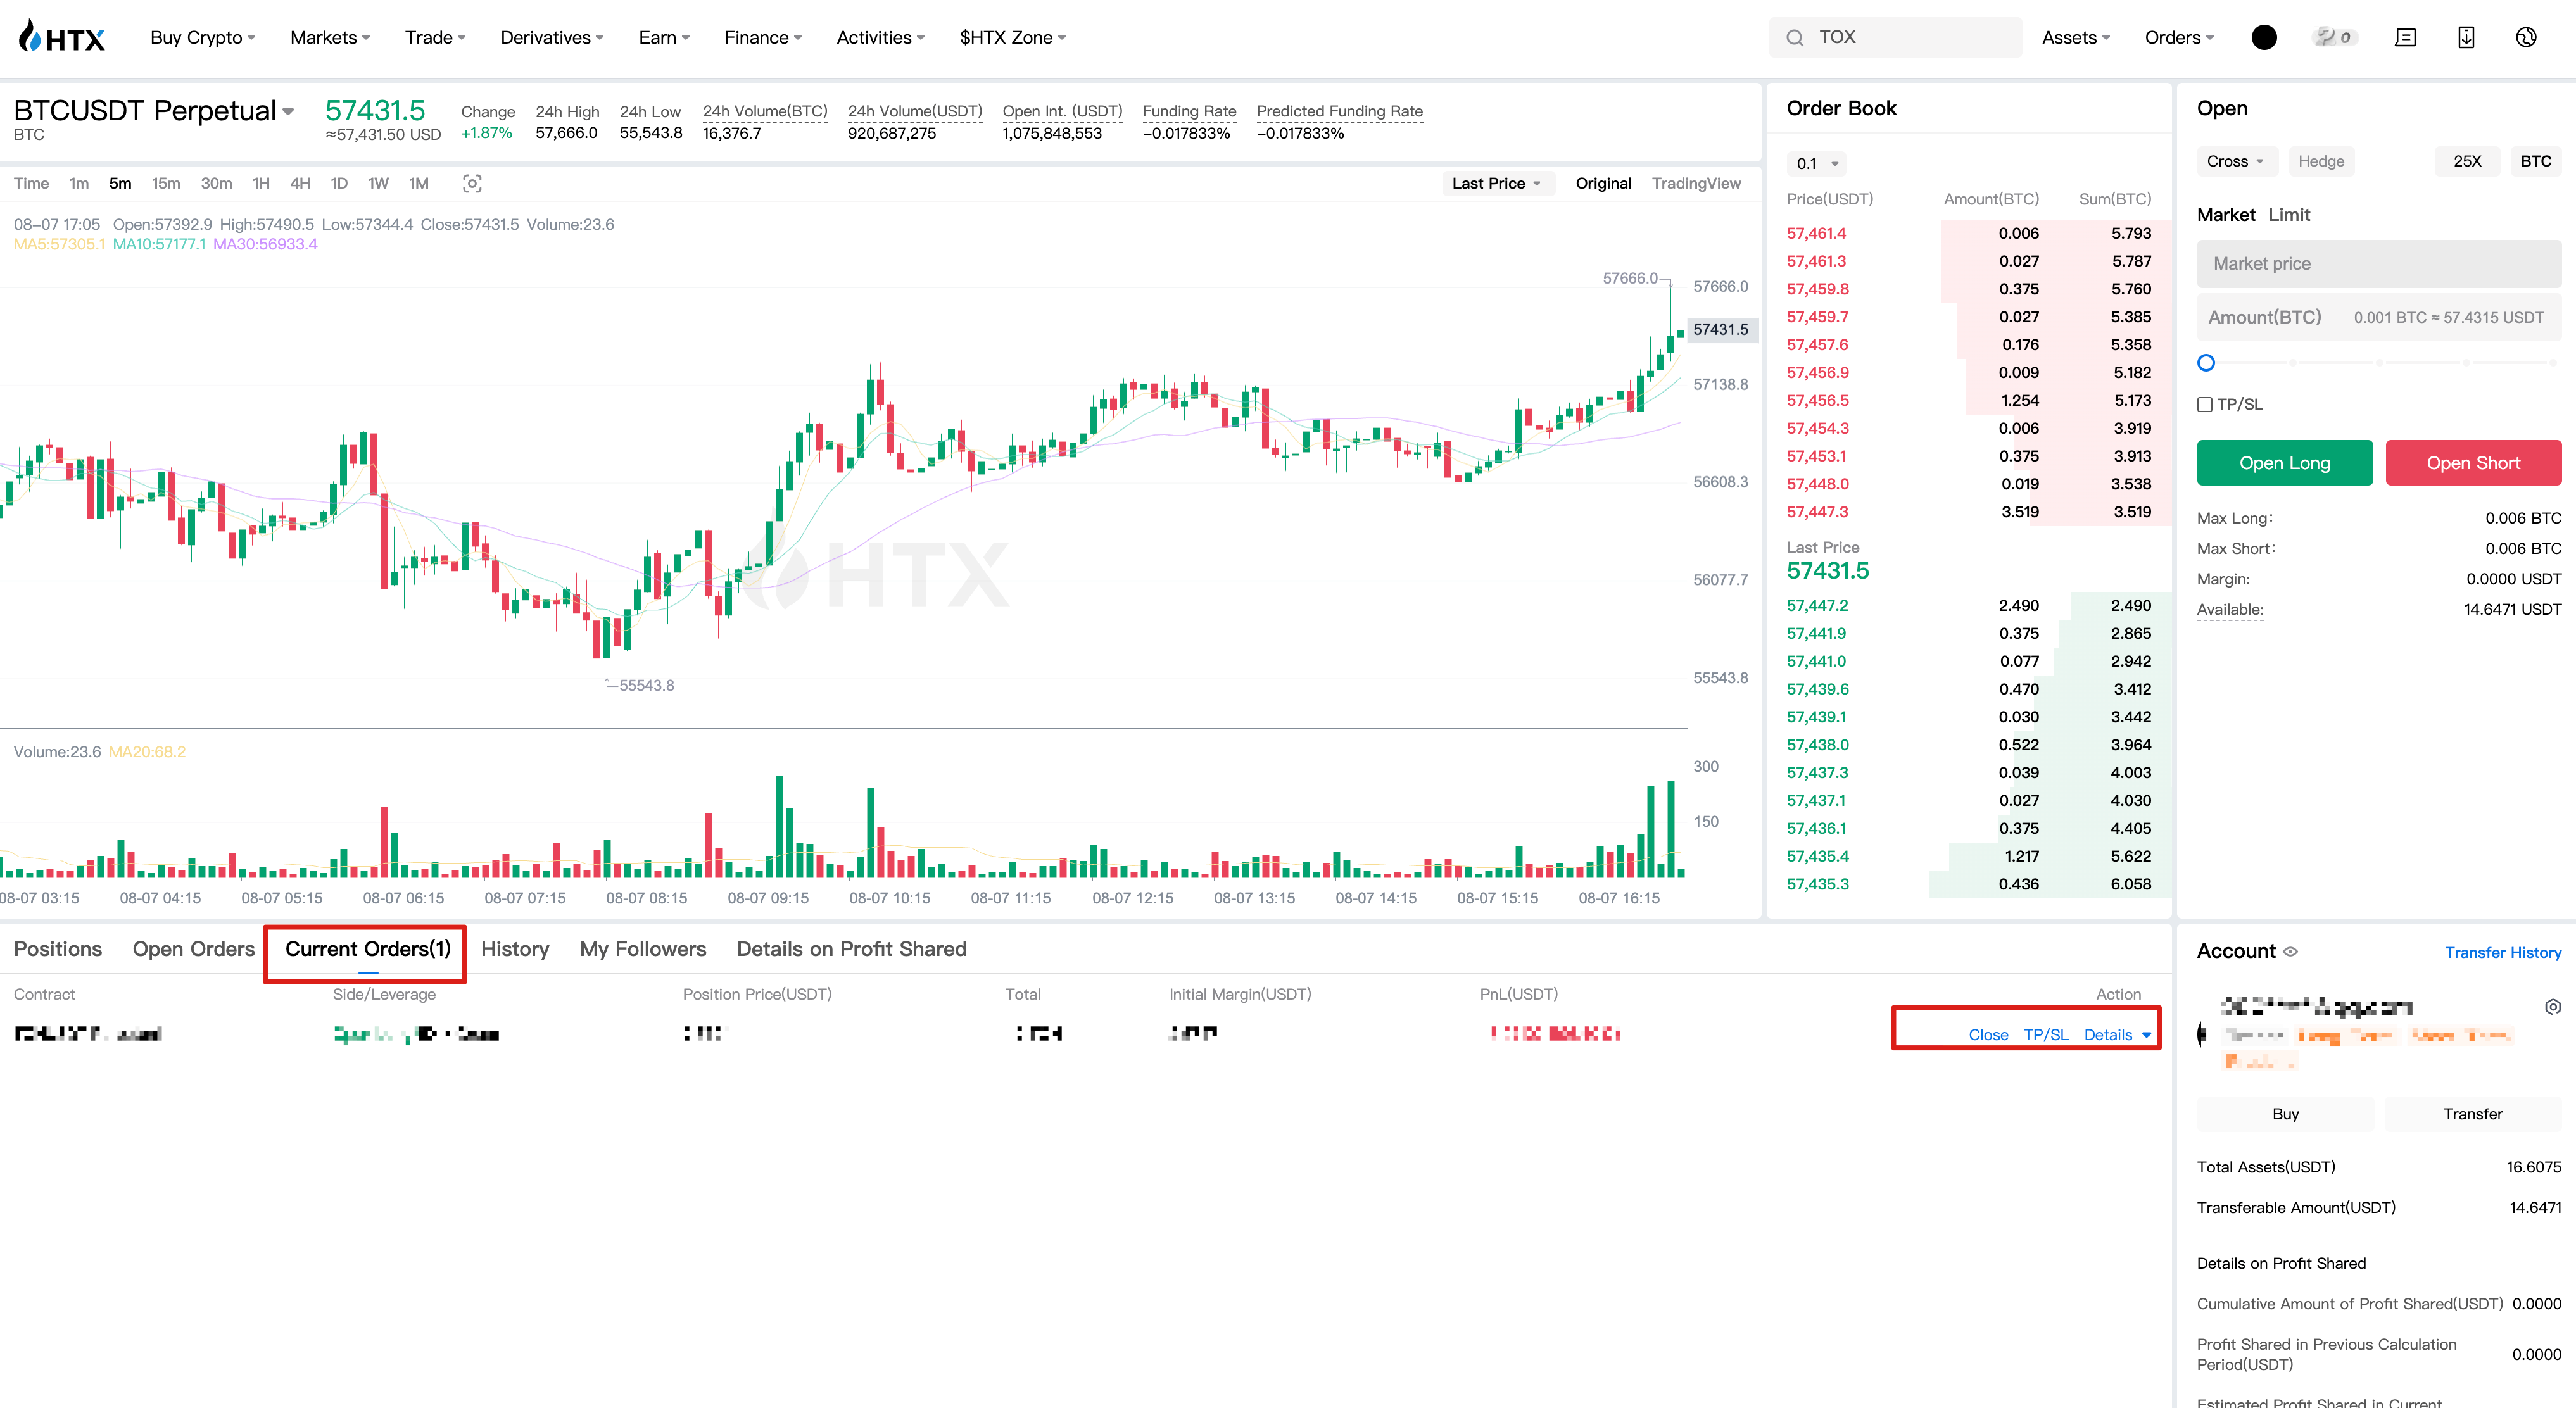The width and height of the screenshot is (2576, 1408).
Task: Expand the Trade menu
Action: pyautogui.click(x=435, y=37)
